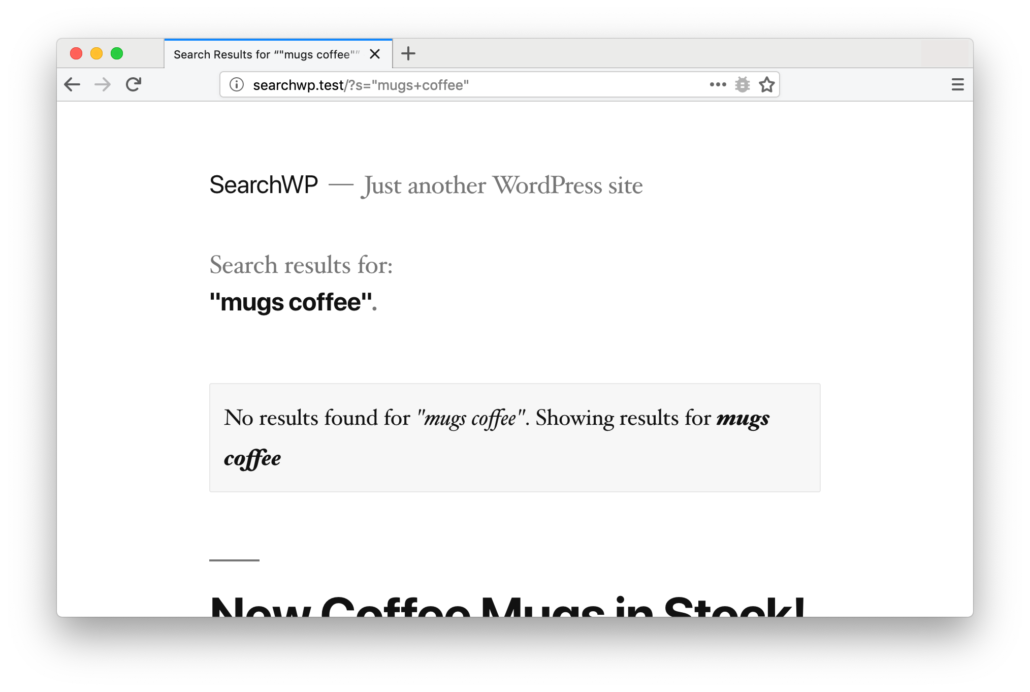
Task: Click the bold mugs coffee suggestion
Action: tap(744, 418)
